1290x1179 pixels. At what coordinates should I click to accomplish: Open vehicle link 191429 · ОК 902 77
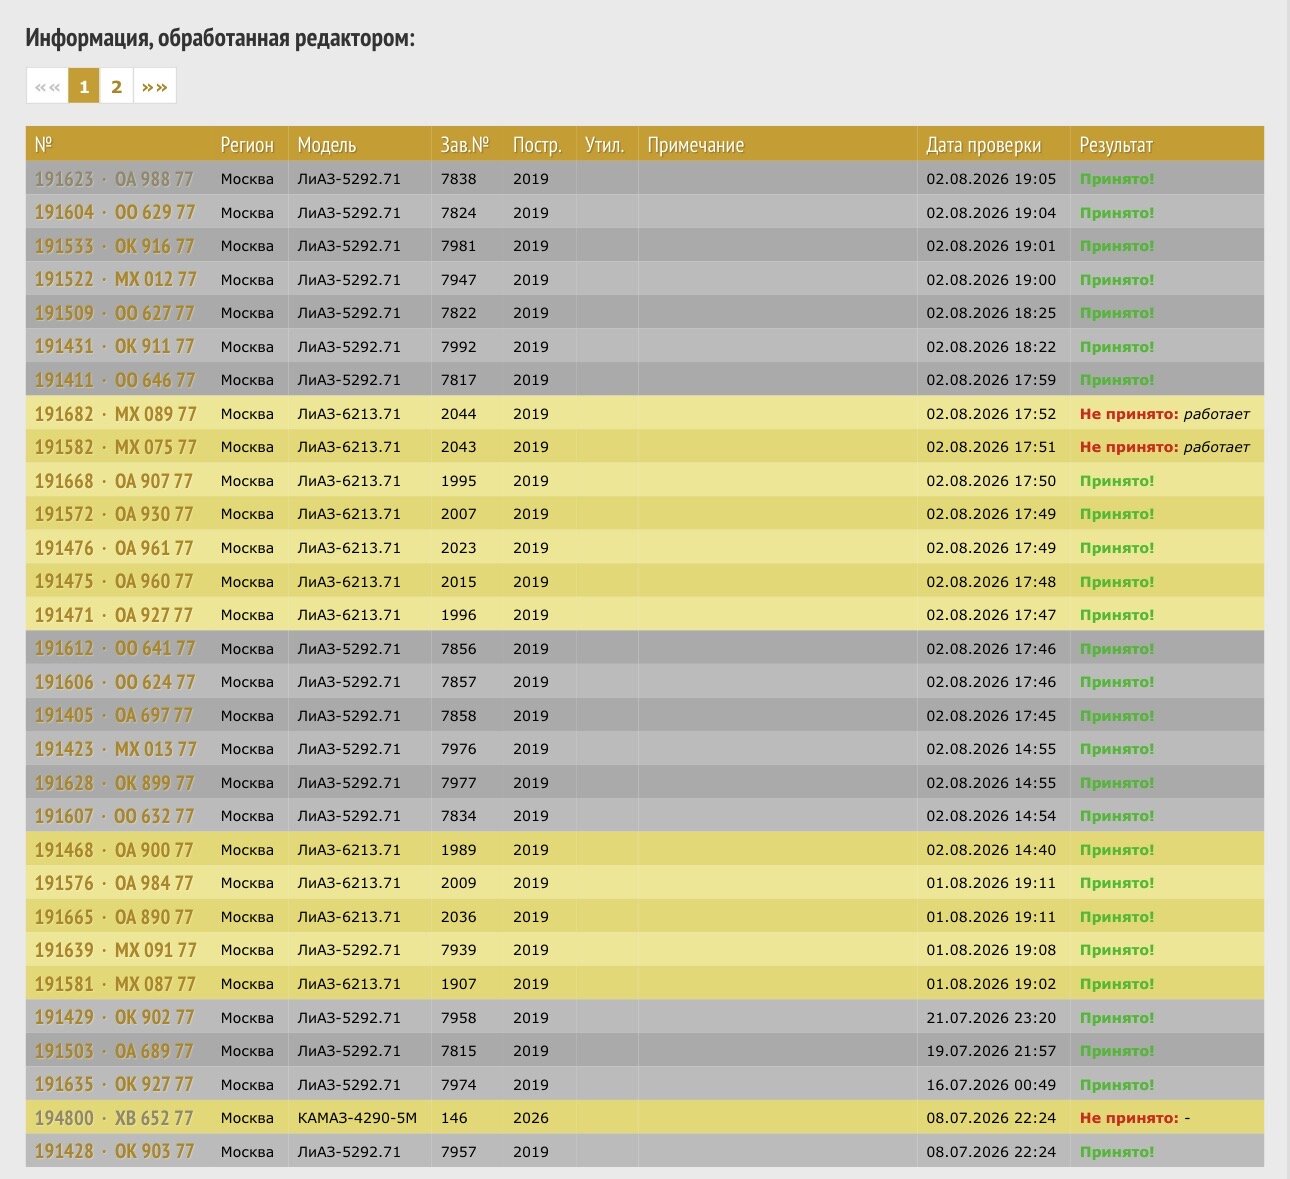click(115, 1017)
